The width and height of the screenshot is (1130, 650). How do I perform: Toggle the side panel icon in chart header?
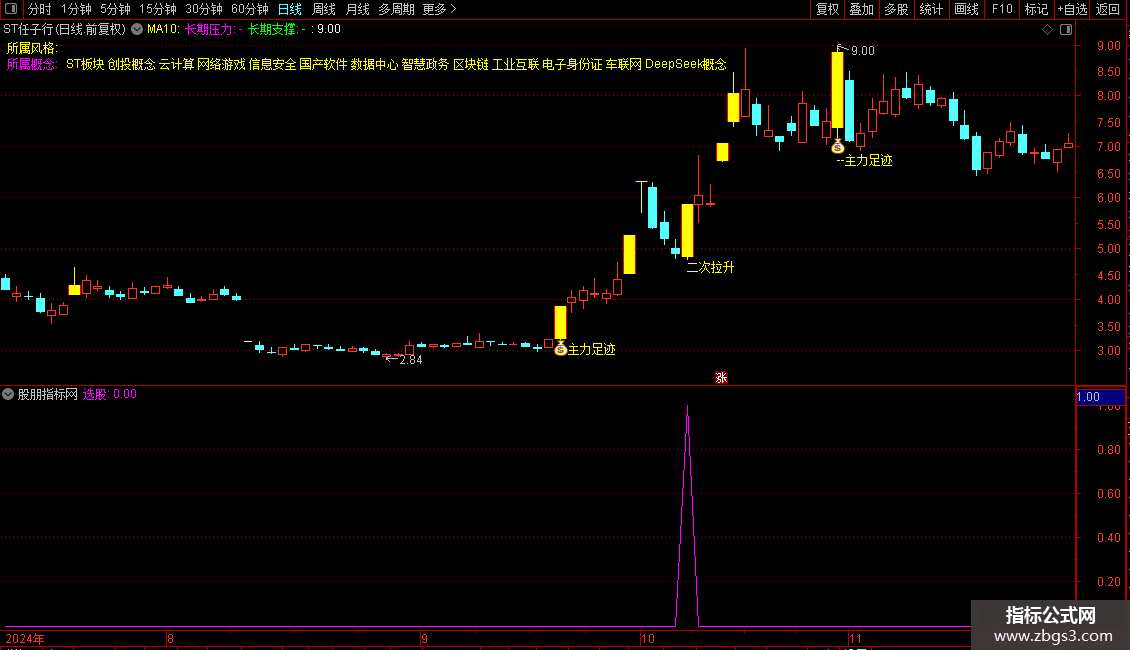click(1066, 29)
